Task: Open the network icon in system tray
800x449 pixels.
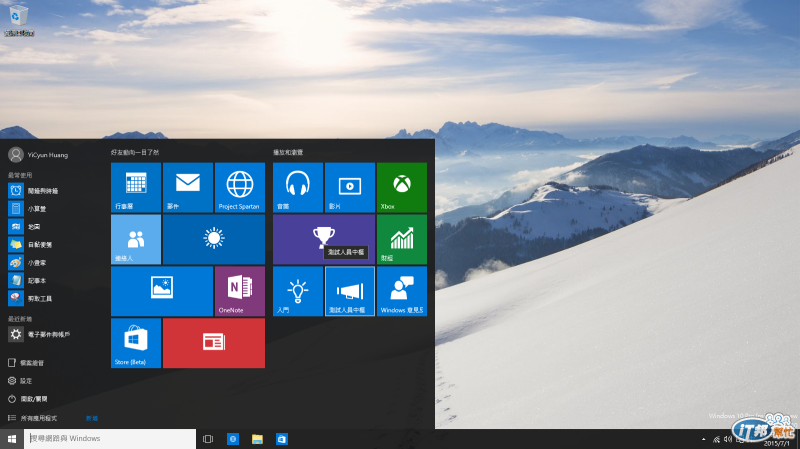Action: [716, 439]
